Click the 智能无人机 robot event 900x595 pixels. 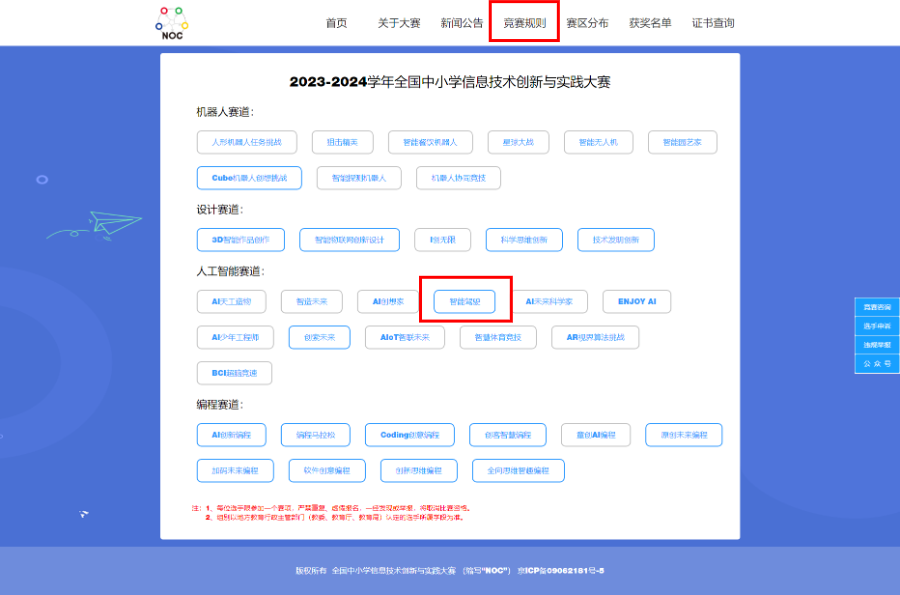click(598, 142)
